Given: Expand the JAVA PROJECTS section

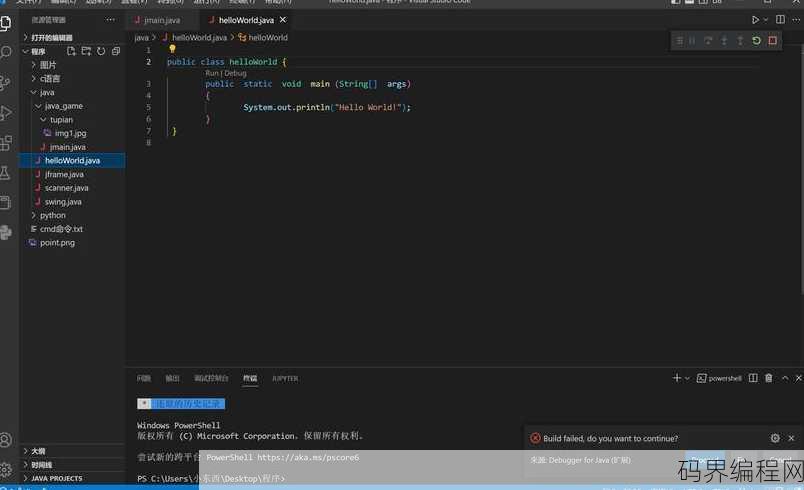Looking at the screenshot, I should [74, 478].
